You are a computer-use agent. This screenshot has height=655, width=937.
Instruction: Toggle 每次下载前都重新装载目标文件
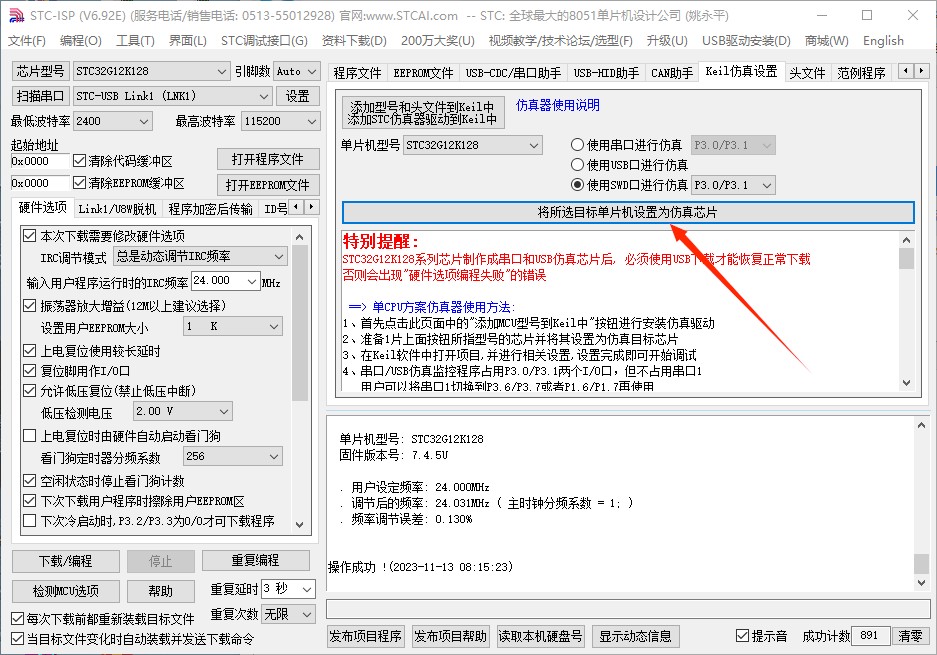[18, 619]
